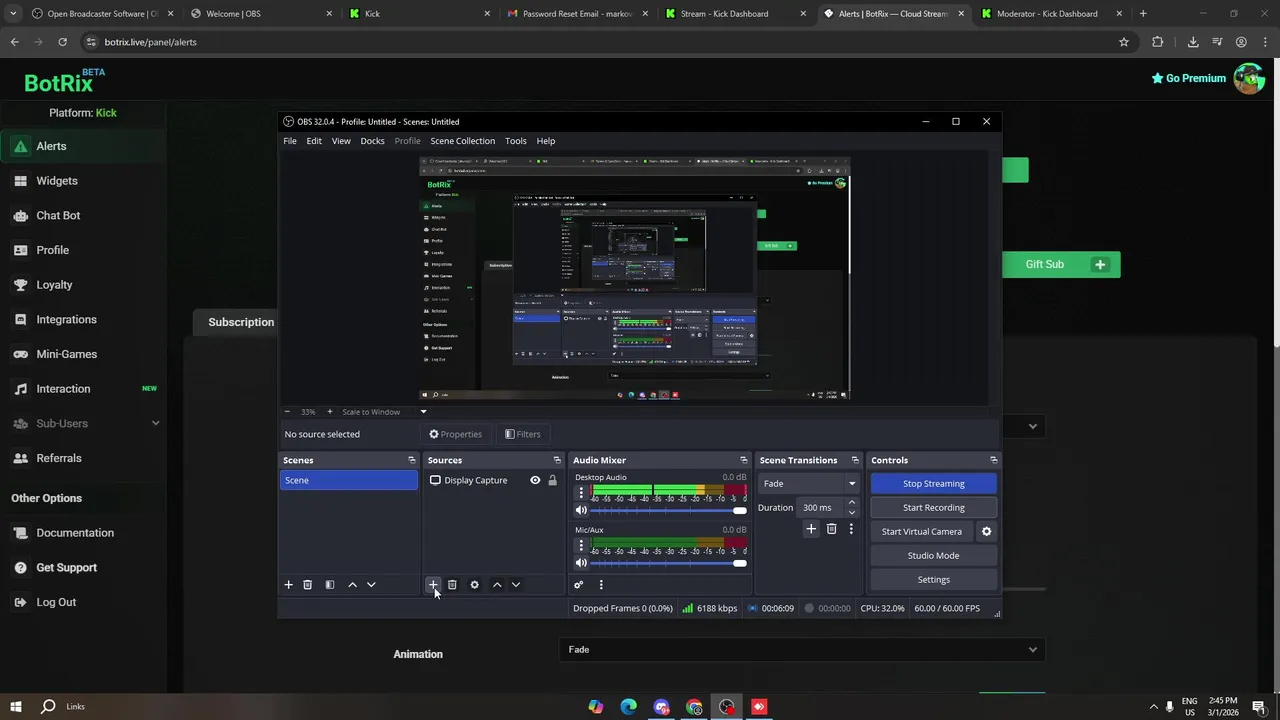Open the Fade transition dropdown in OBS

tap(809, 484)
